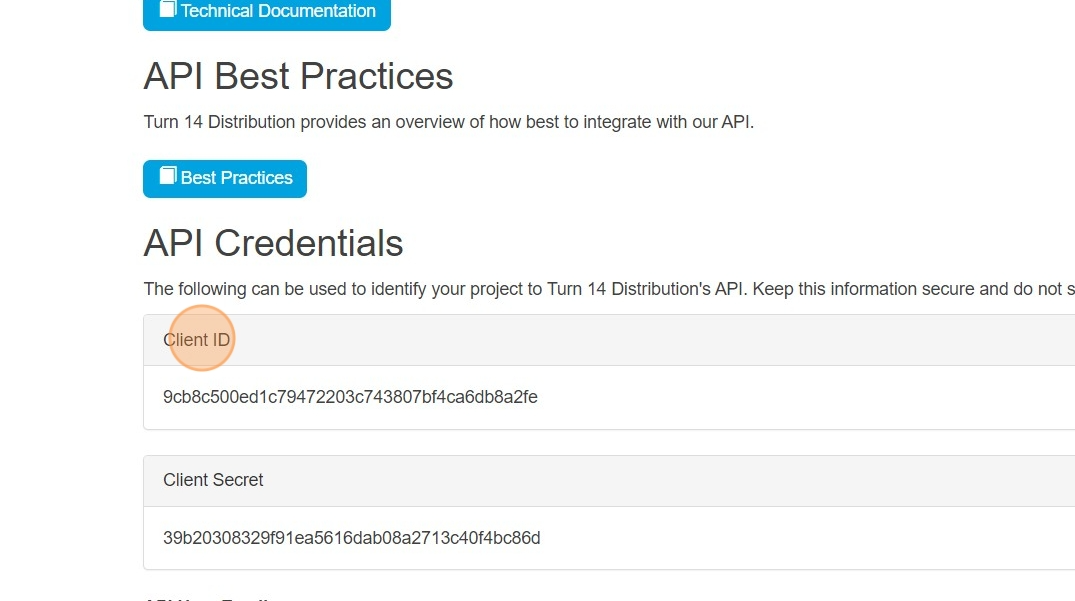Select the Client Secret header label
The height and width of the screenshot is (601, 1075).
[x=213, y=480]
